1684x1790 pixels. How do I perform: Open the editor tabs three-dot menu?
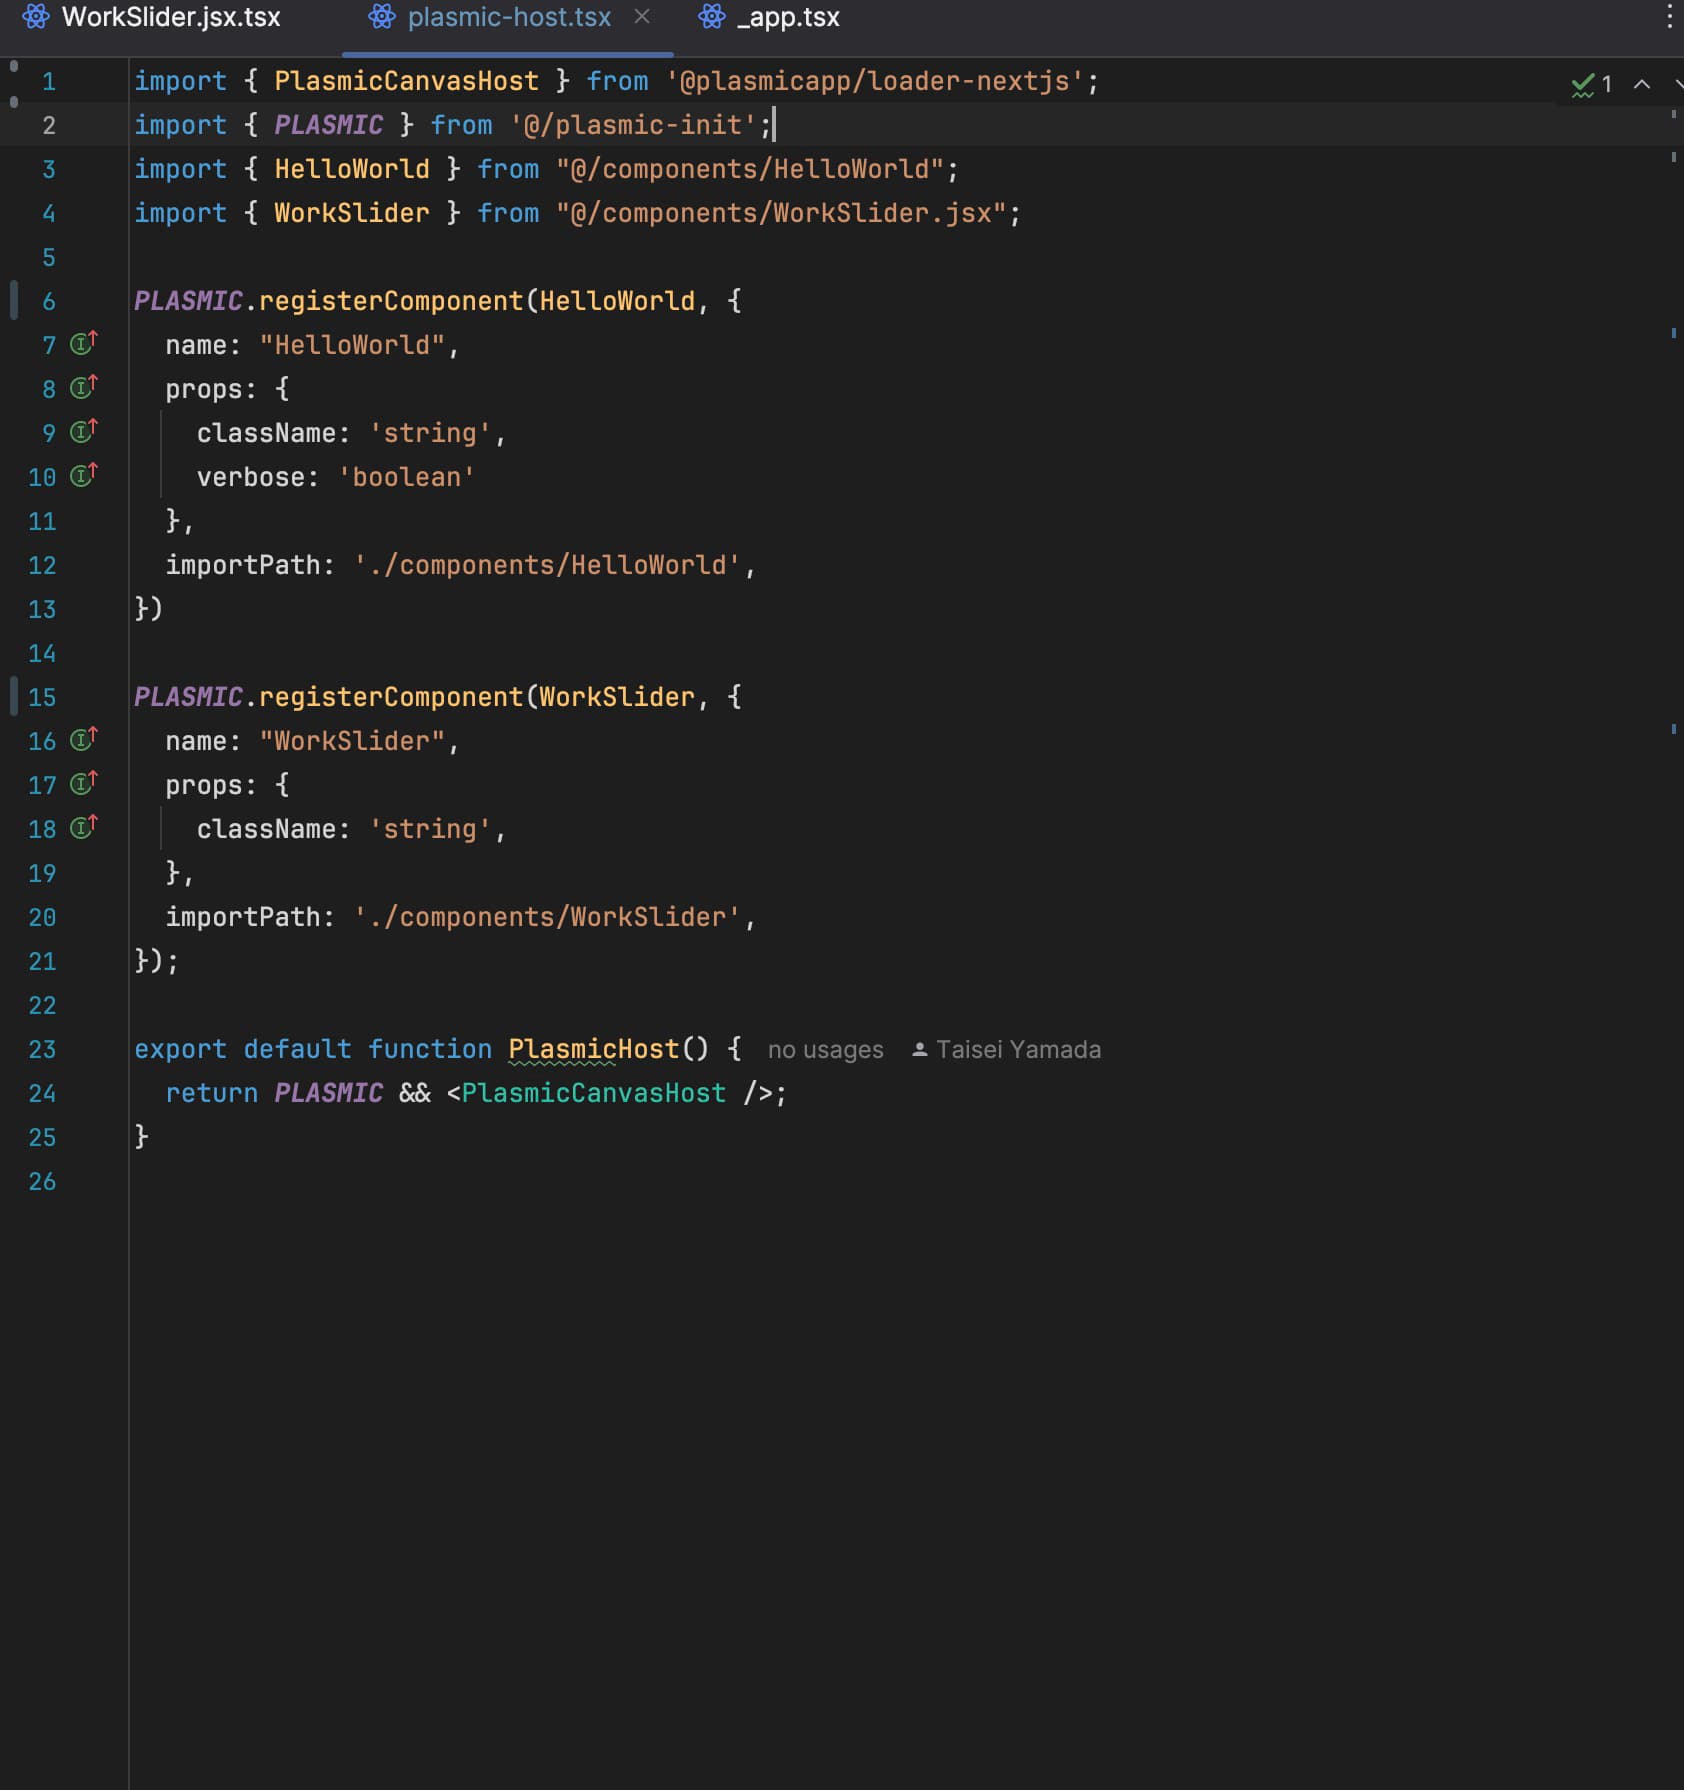[1669, 17]
